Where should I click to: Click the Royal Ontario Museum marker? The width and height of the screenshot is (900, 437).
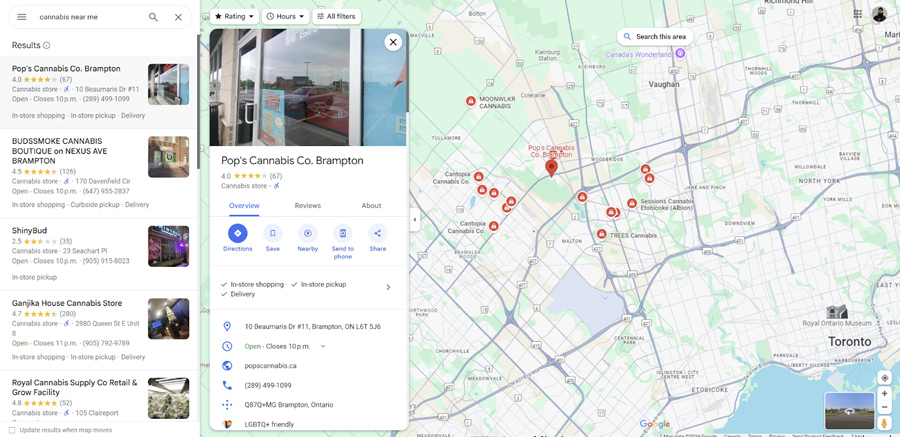[x=836, y=312]
